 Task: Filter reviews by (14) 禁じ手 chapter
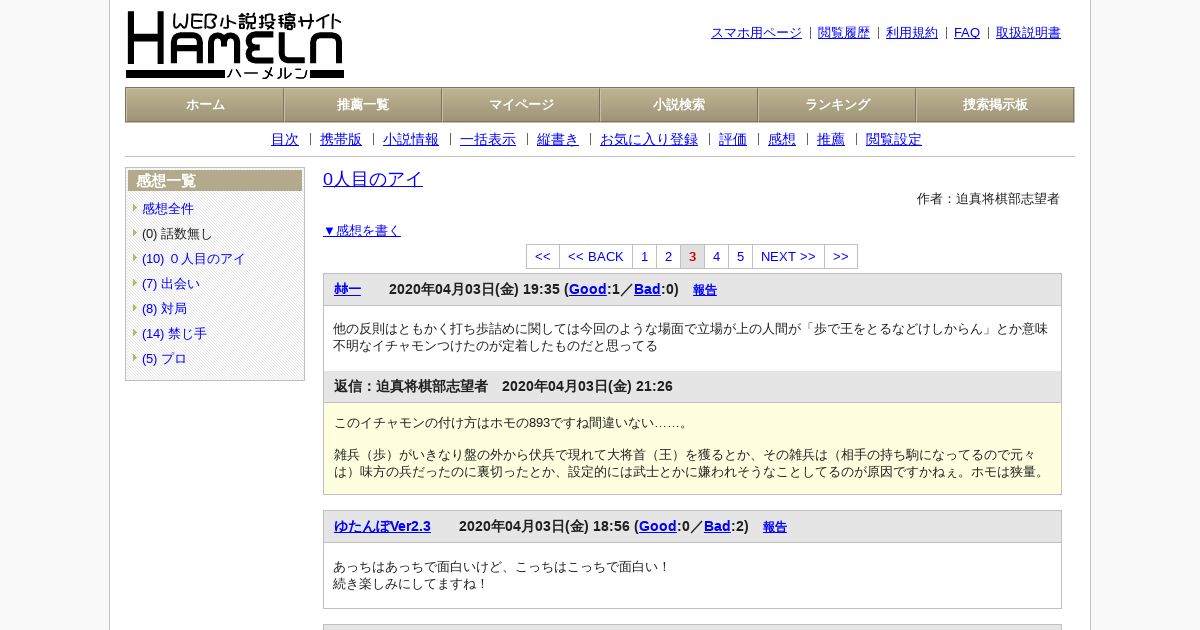pyautogui.click(x=174, y=333)
